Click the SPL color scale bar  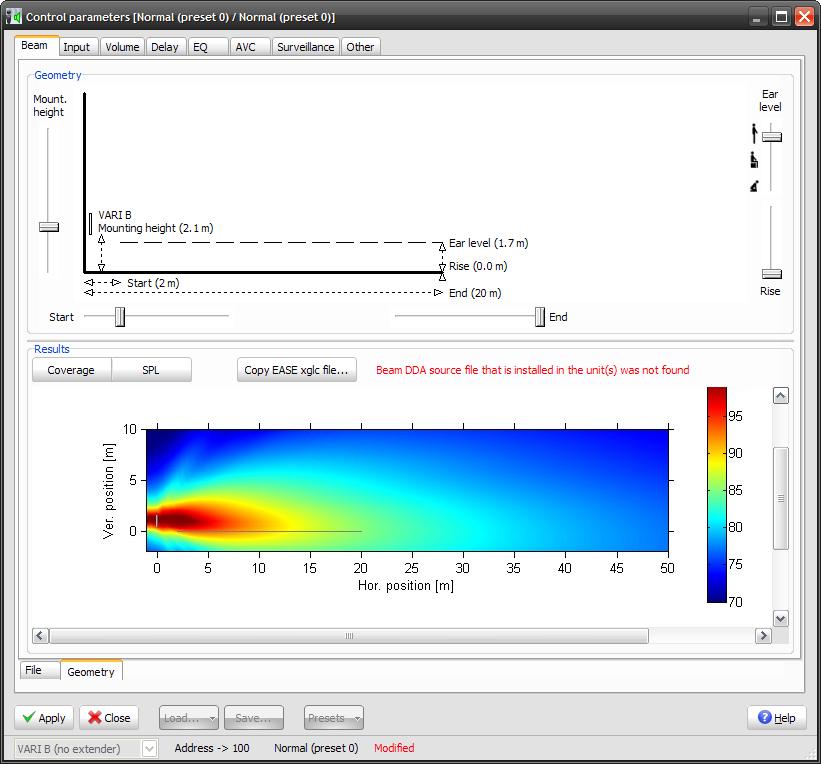click(x=716, y=495)
